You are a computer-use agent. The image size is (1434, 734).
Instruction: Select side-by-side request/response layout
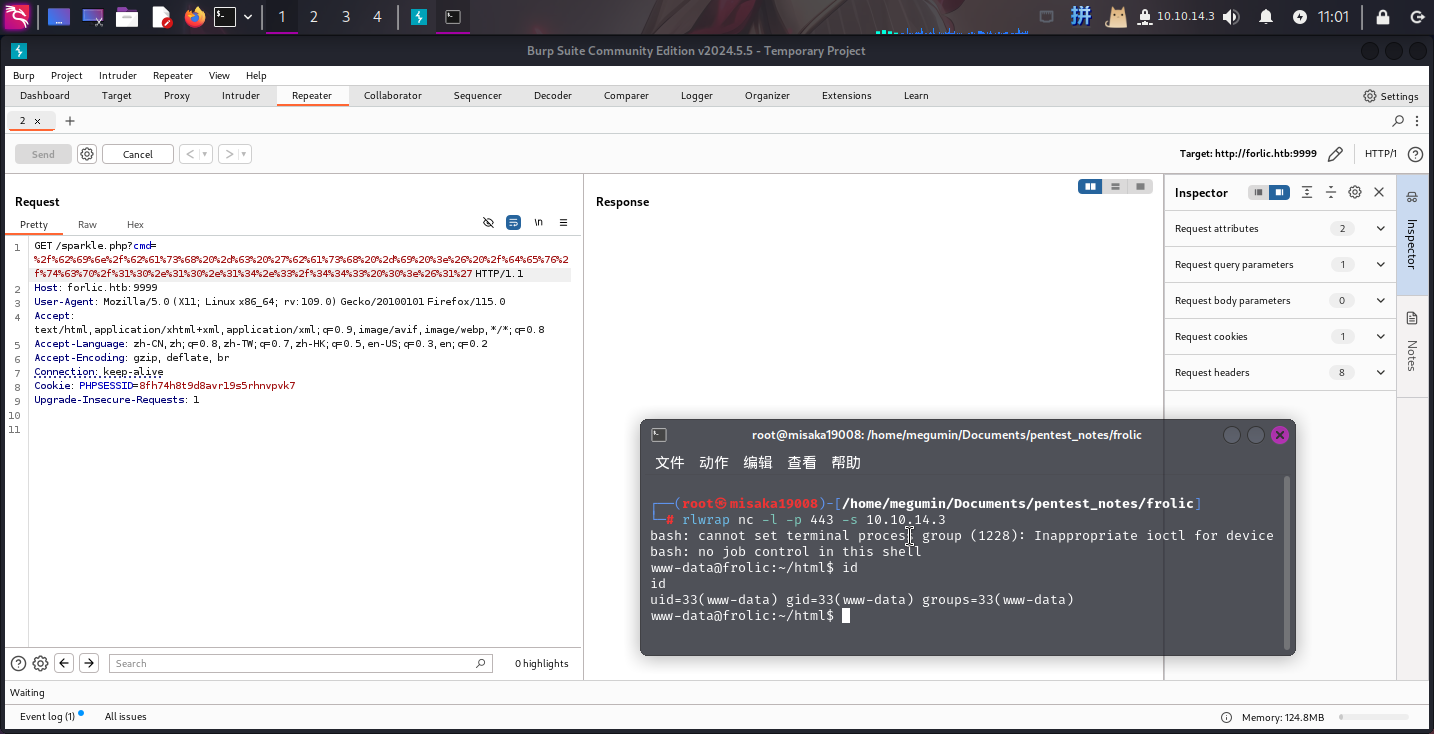1090,187
